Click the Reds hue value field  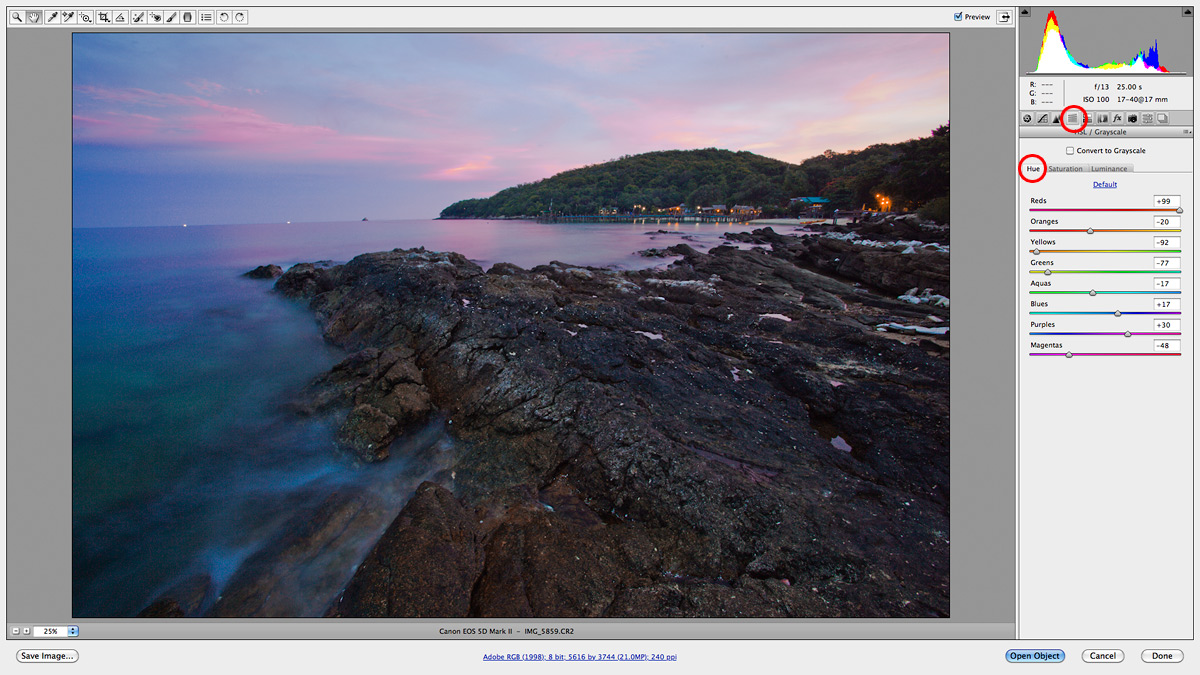point(1166,201)
